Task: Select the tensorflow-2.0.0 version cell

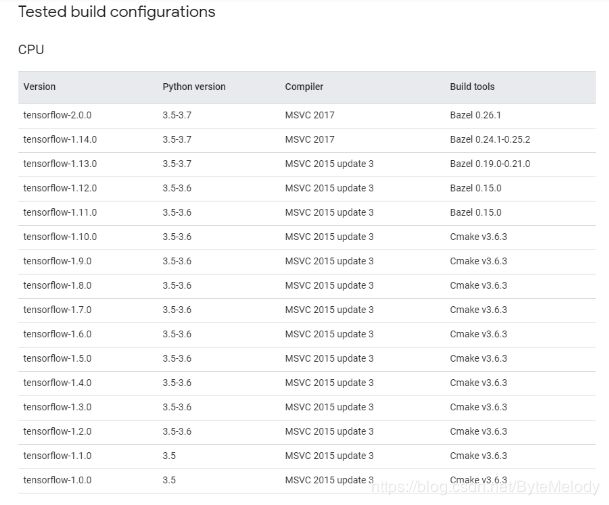Action: tap(57, 115)
